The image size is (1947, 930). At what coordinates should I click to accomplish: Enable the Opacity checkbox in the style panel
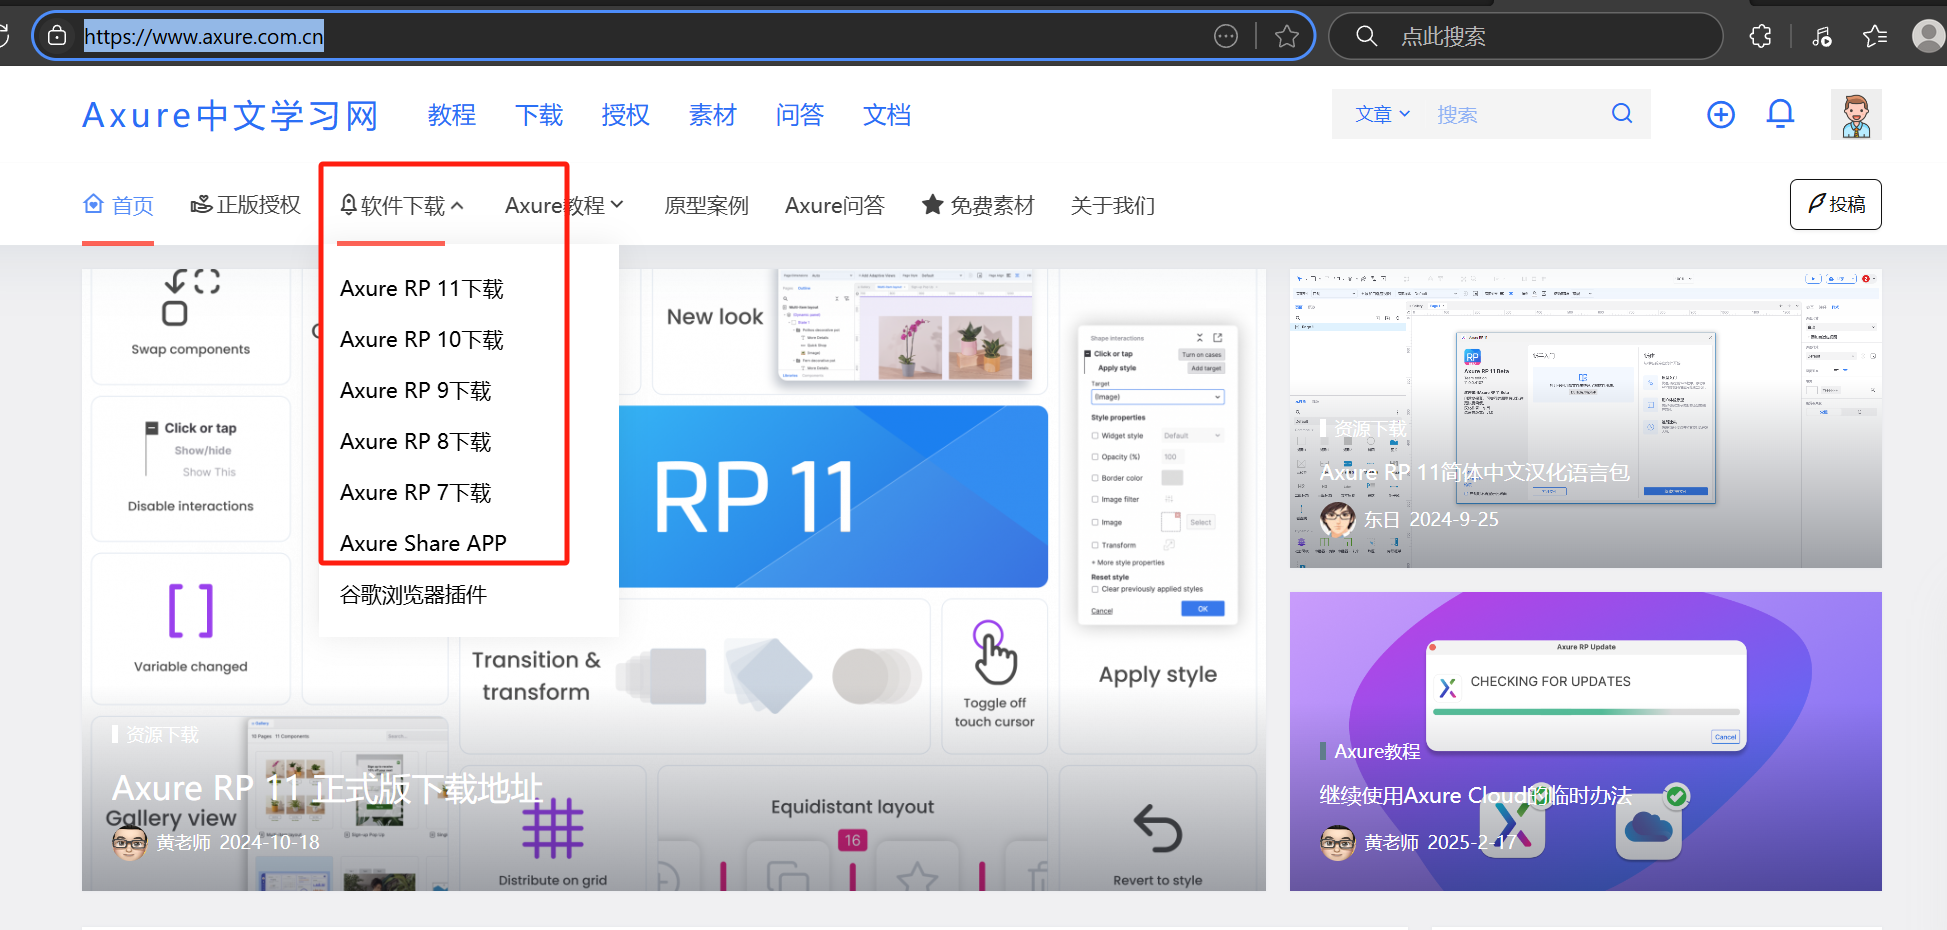click(x=1093, y=455)
